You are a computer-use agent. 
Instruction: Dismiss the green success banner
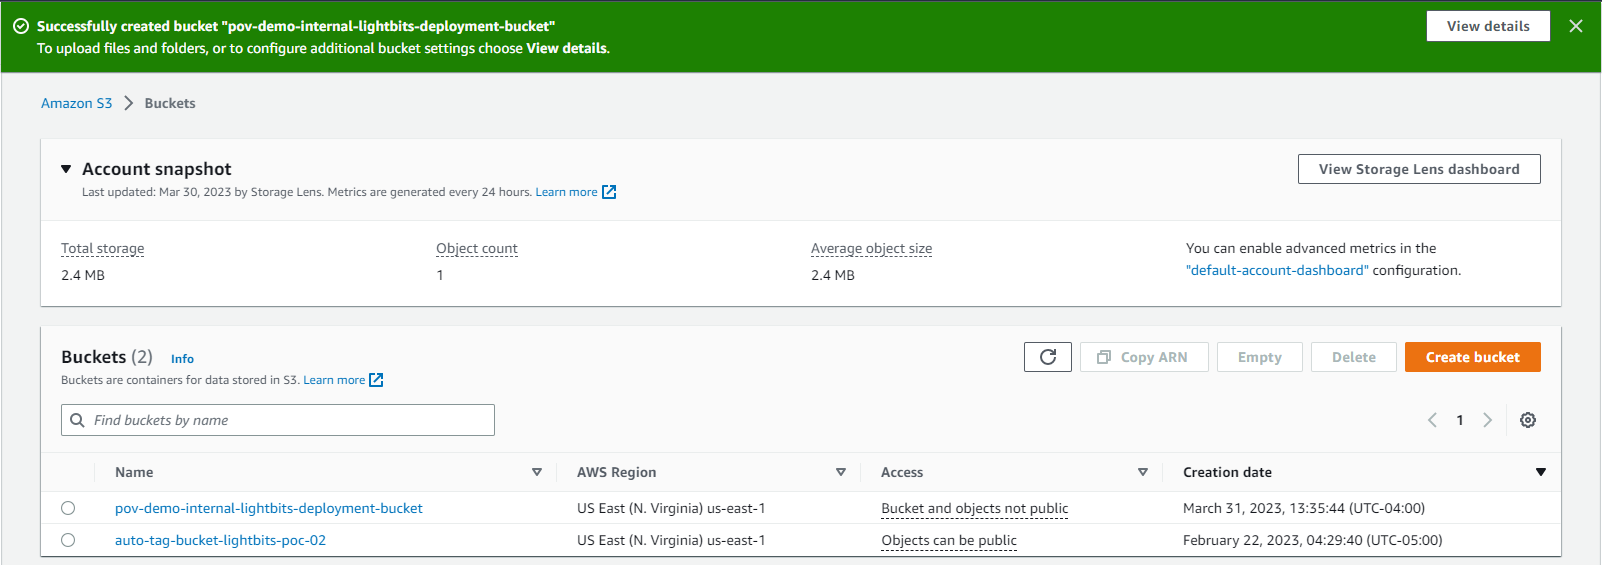coord(1576,26)
